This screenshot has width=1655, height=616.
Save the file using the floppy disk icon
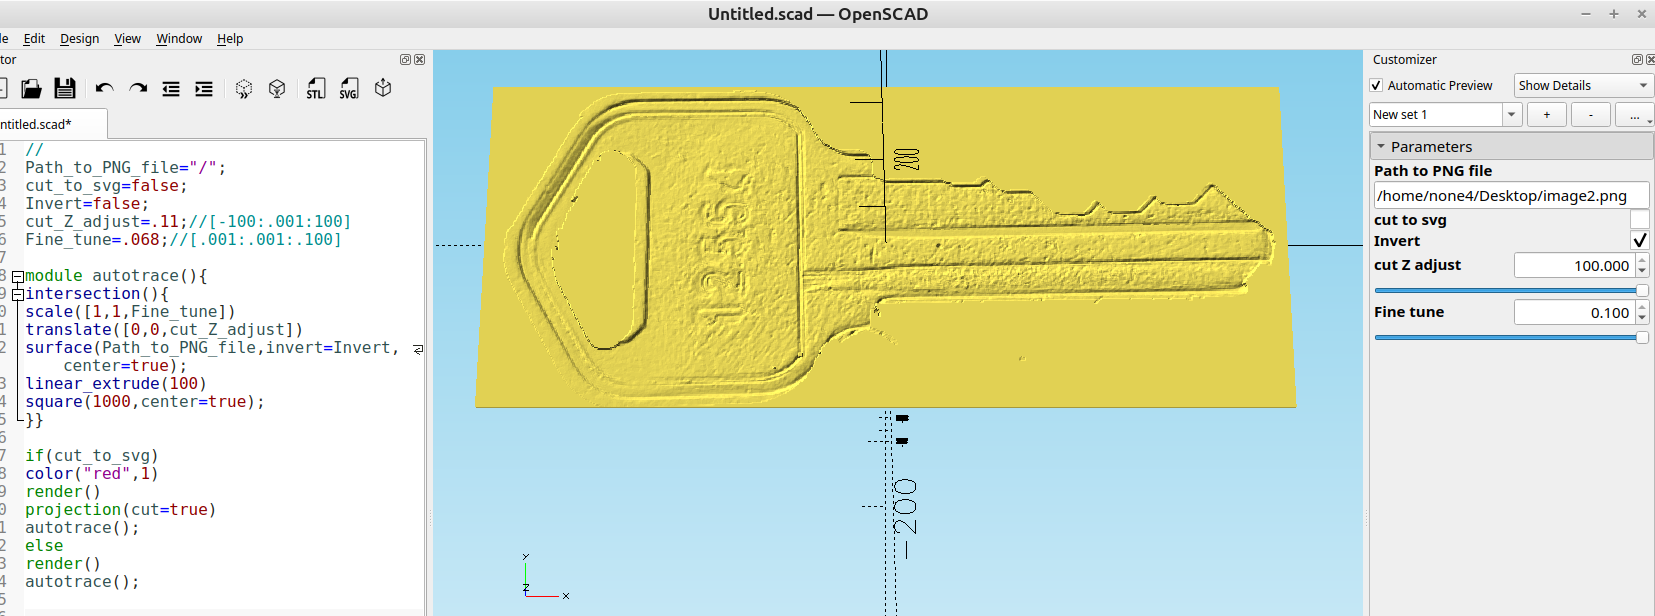tap(65, 89)
